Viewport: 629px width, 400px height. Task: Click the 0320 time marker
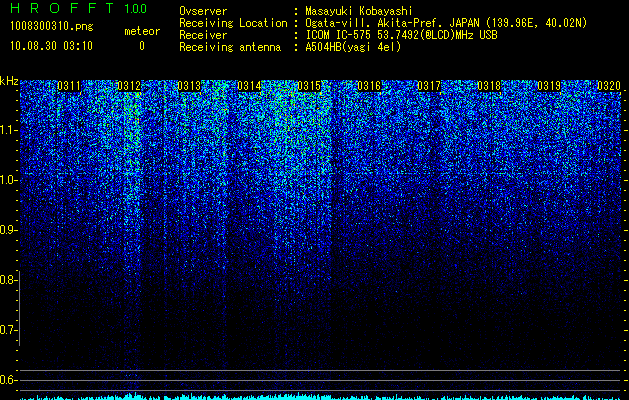click(x=609, y=86)
